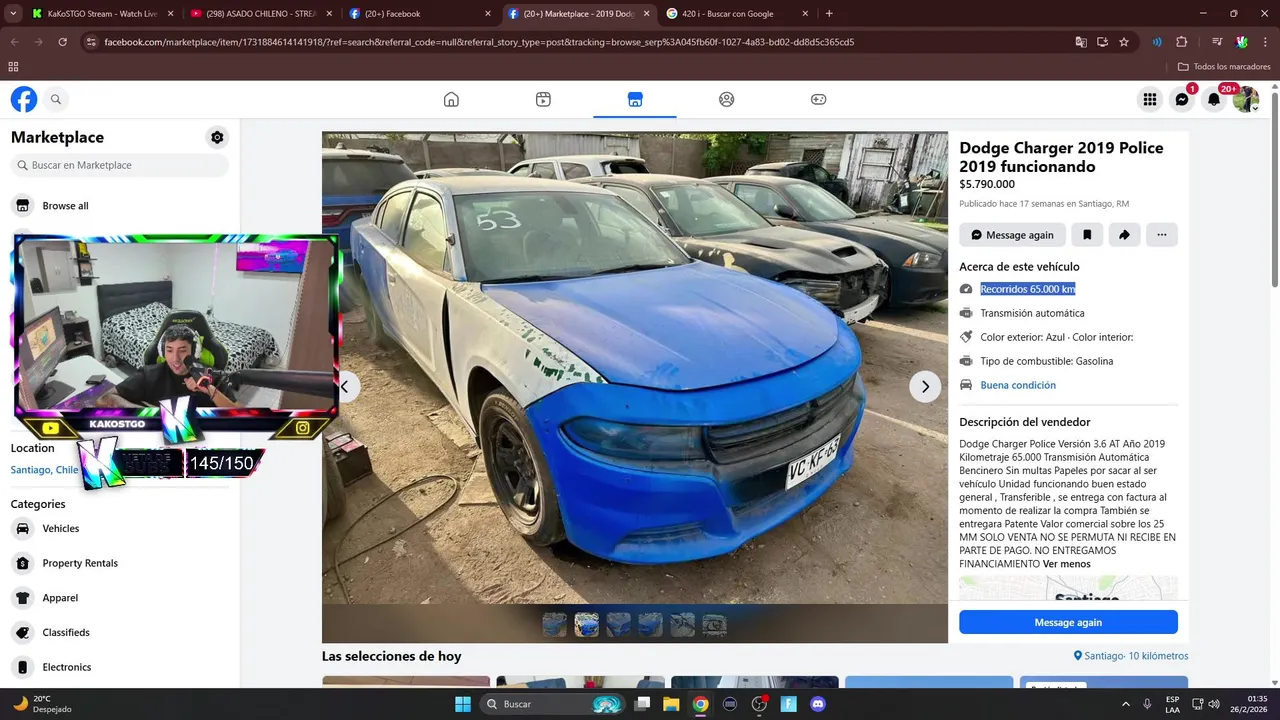
Task: Translate this page icon
Action: click(x=1081, y=42)
